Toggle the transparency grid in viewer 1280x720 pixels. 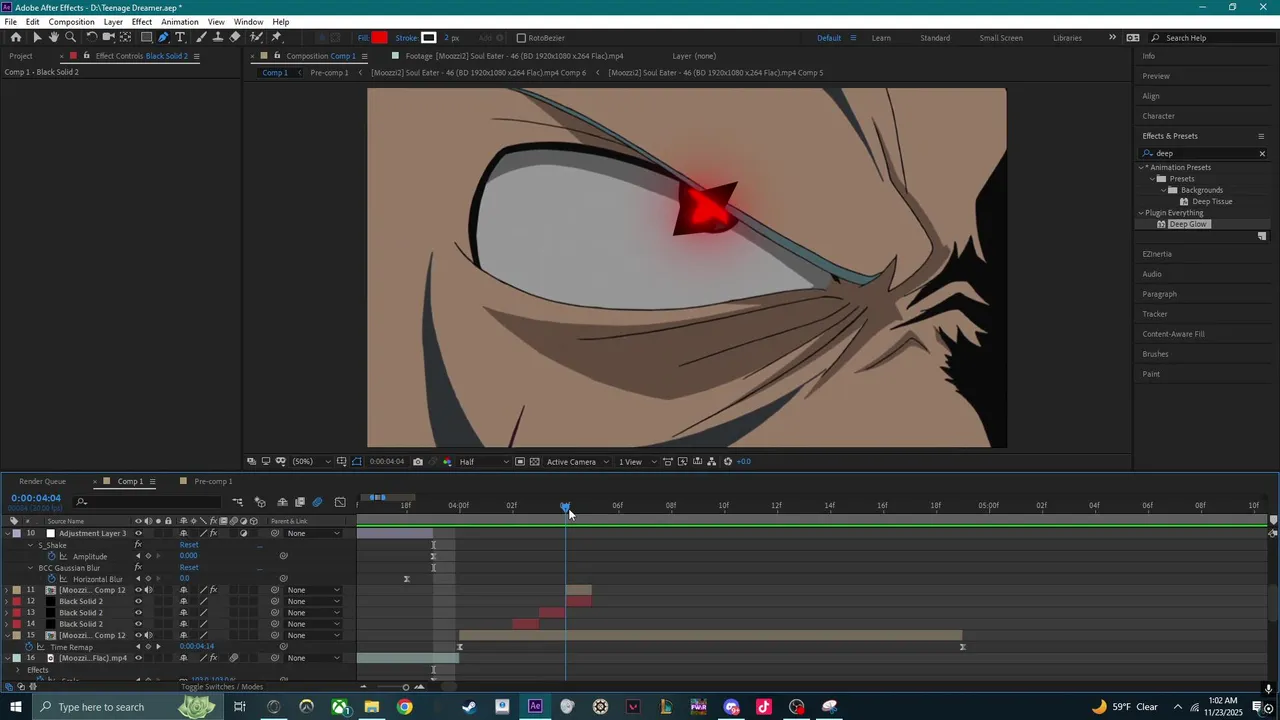pos(535,462)
